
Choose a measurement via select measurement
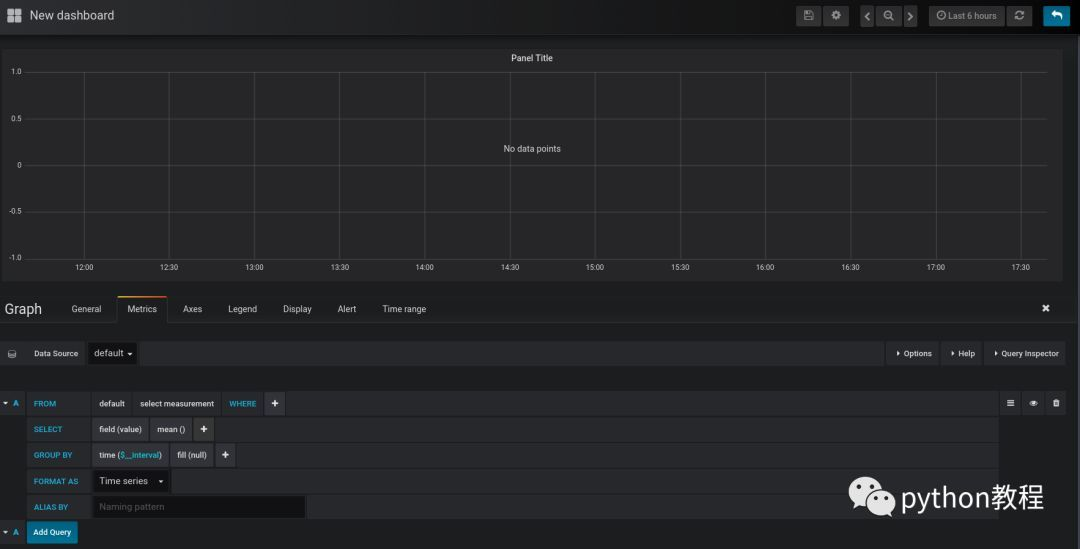coord(177,404)
